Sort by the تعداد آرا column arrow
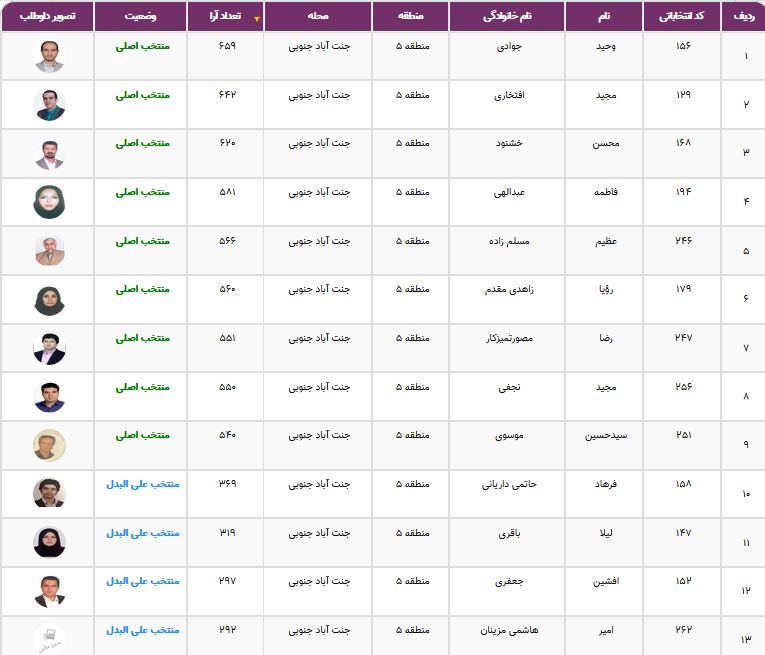This screenshot has width=765, height=655. coord(257,19)
